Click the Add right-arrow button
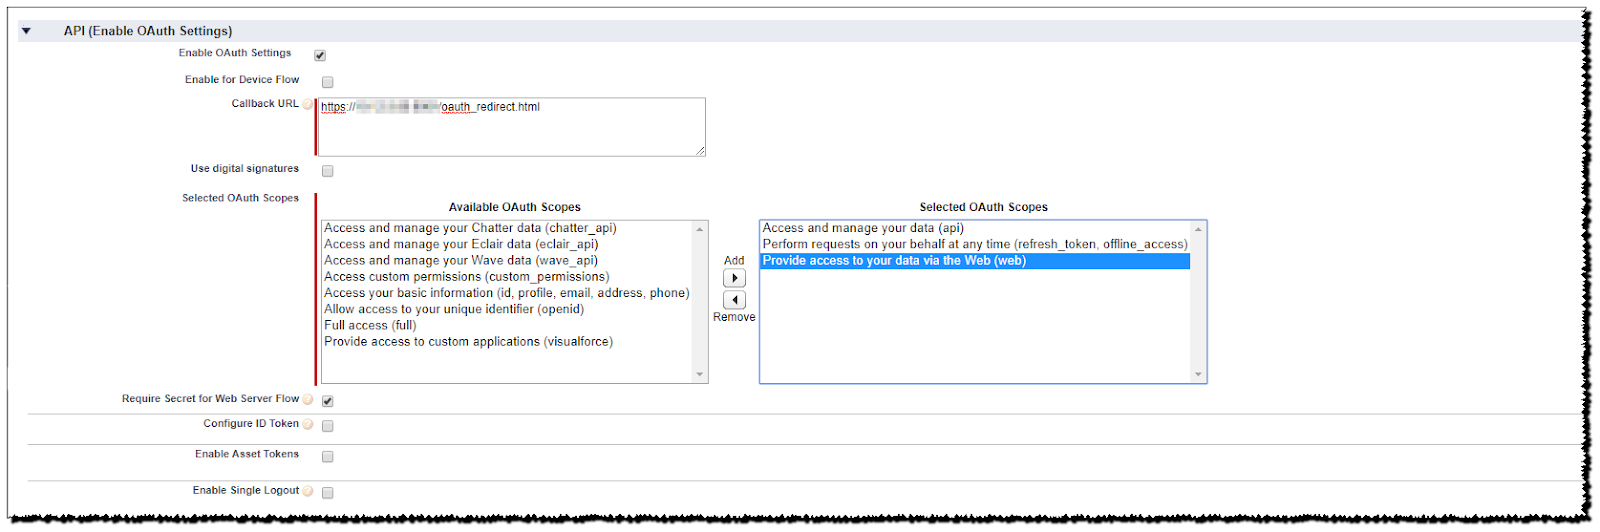1600x532 pixels. tap(734, 278)
